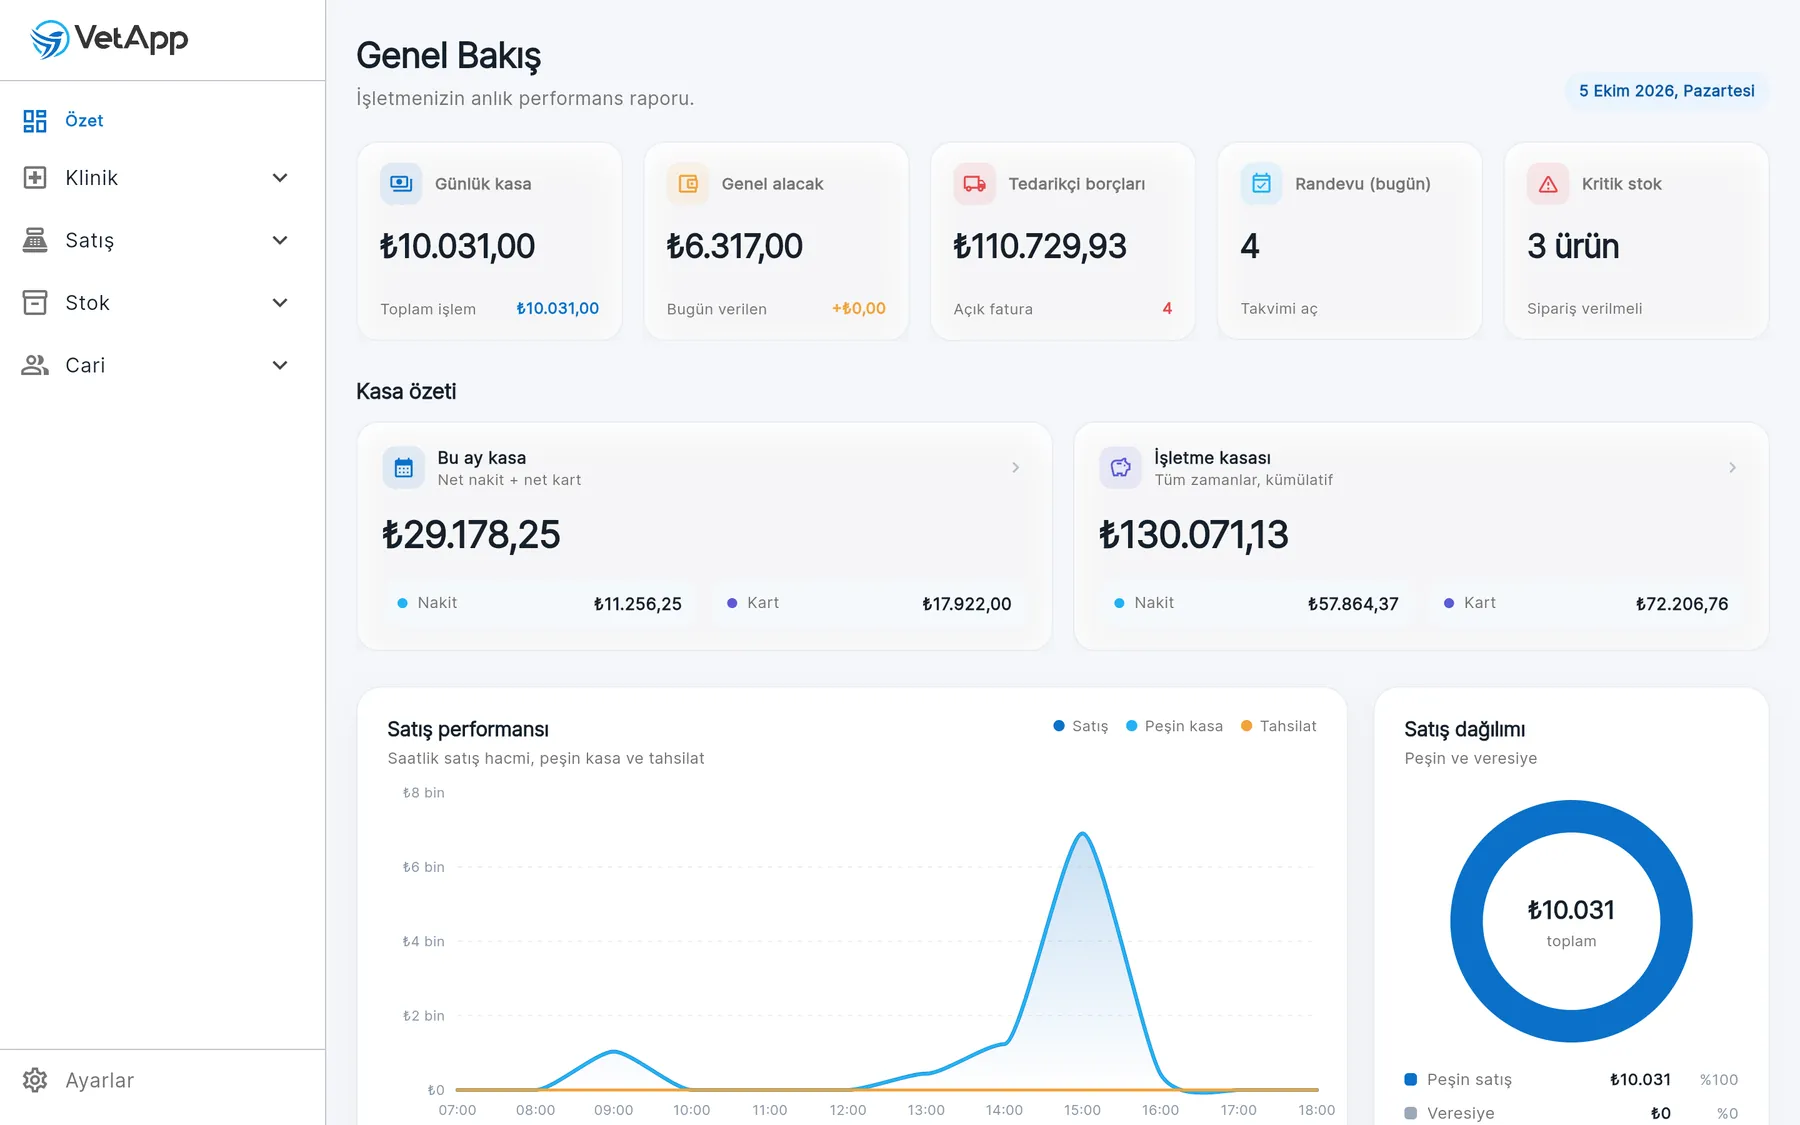Click the Tedarikçi borçları truck icon
This screenshot has height=1125, width=1800.
[x=974, y=184]
